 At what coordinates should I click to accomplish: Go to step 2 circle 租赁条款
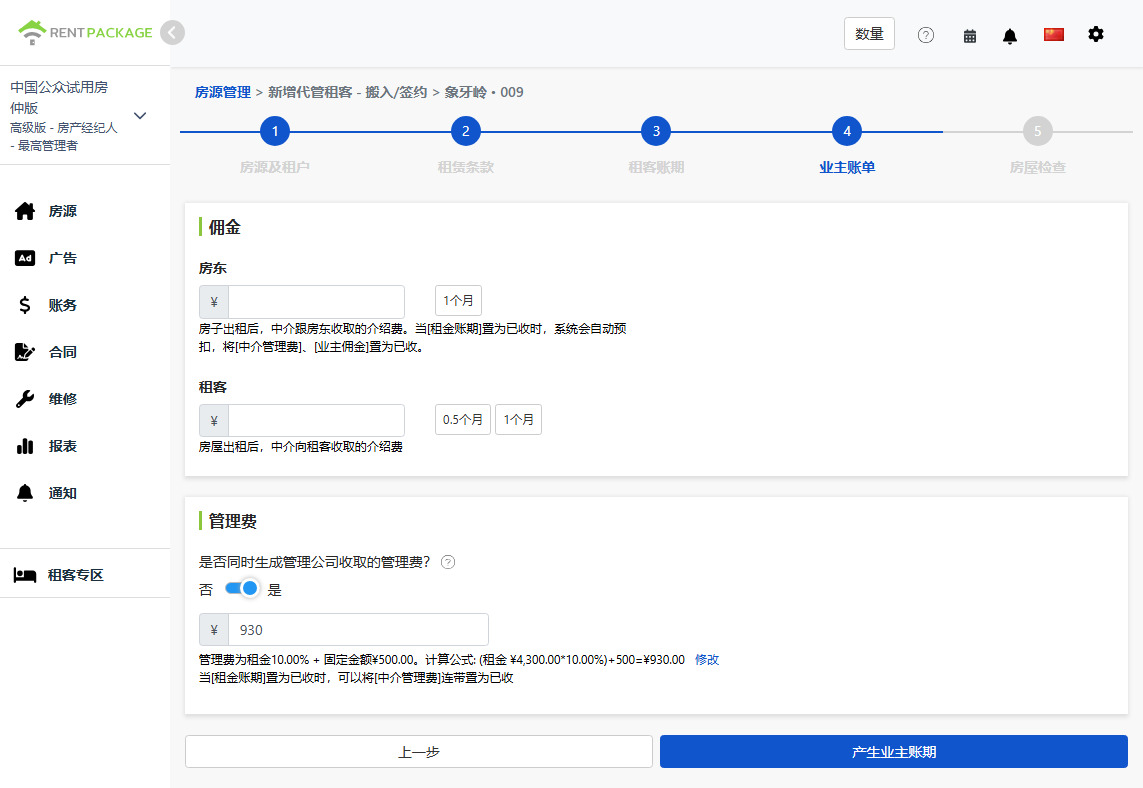point(466,131)
